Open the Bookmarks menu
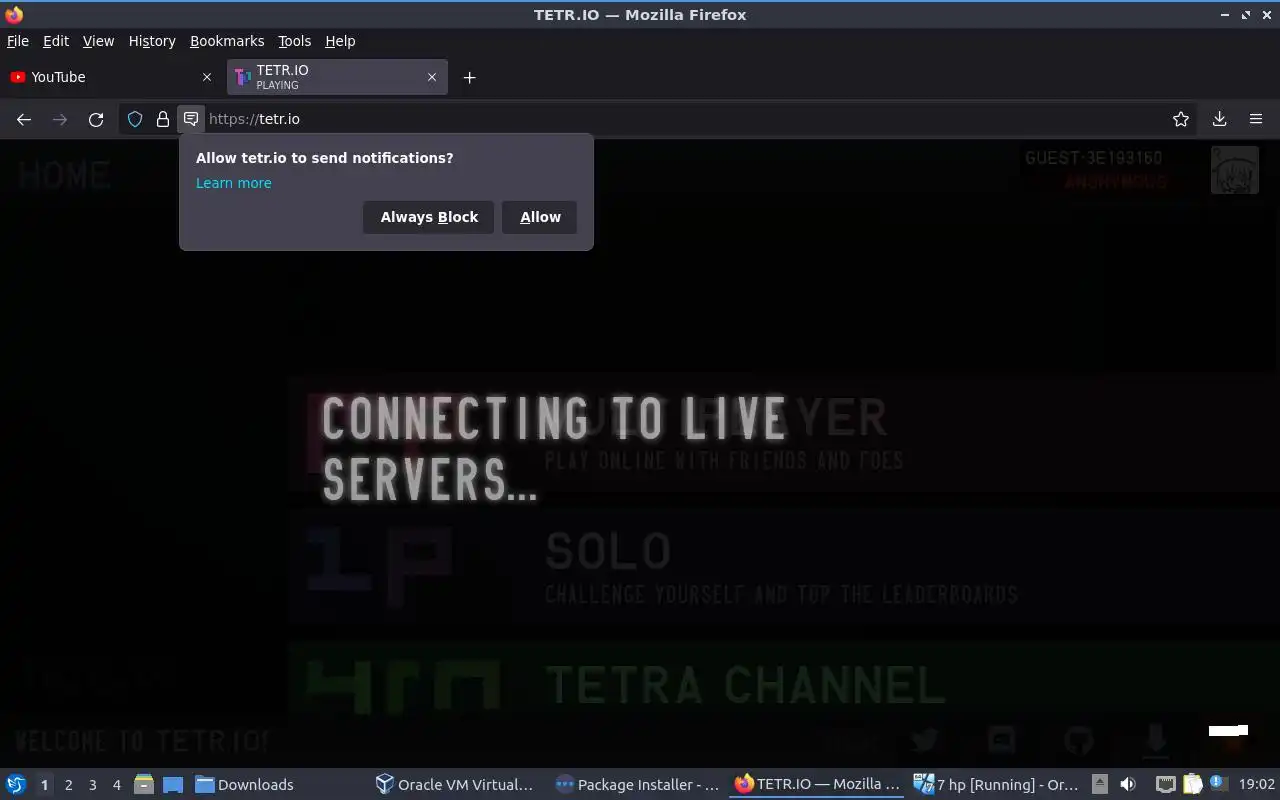Image resolution: width=1280 pixels, height=800 pixels. coord(227,41)
